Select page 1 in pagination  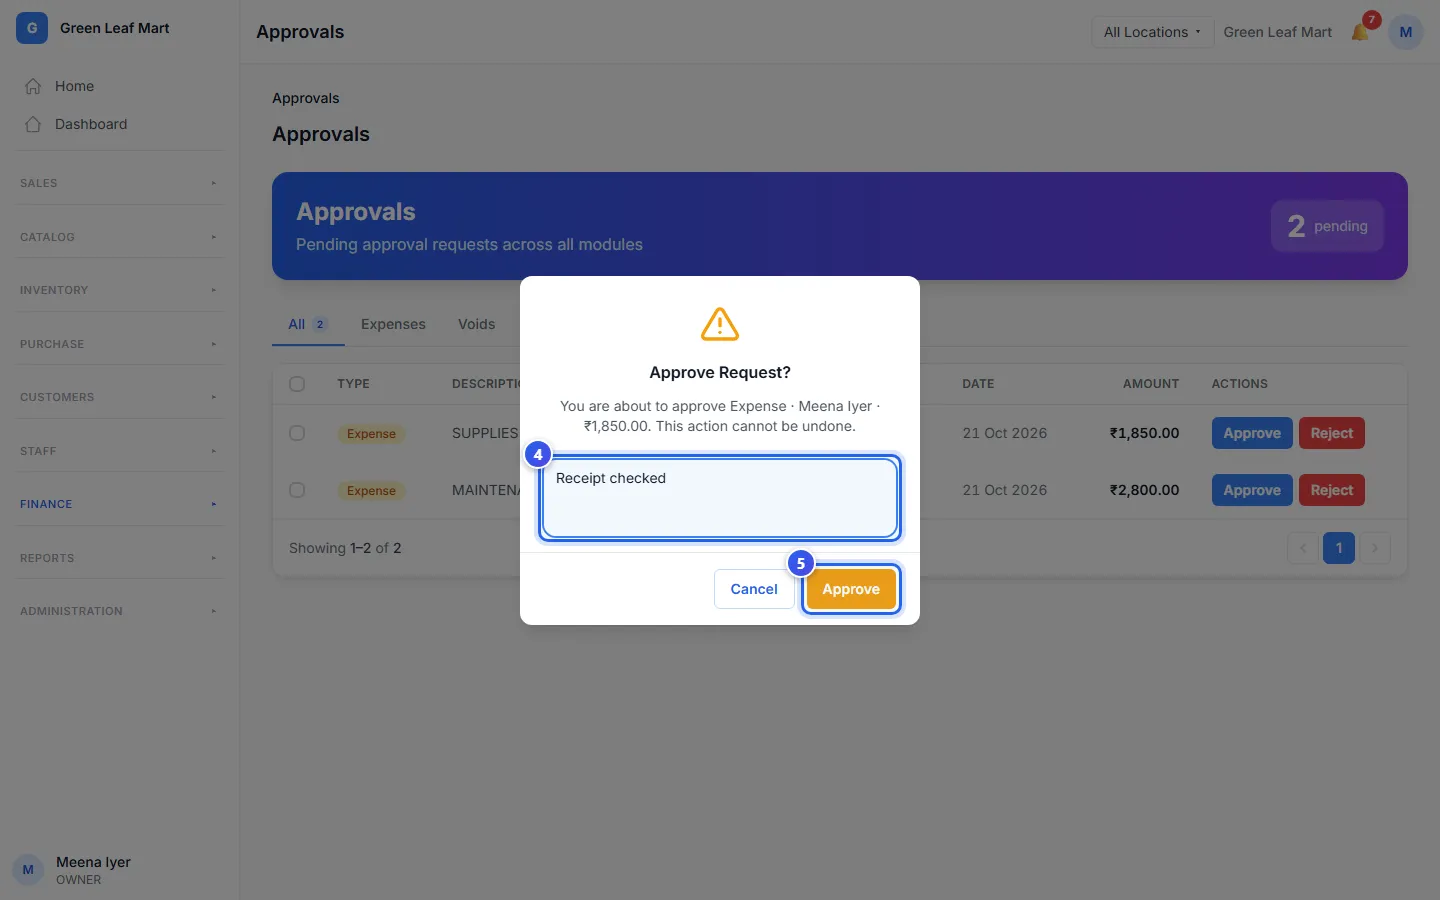click(x=1339, y=548)
